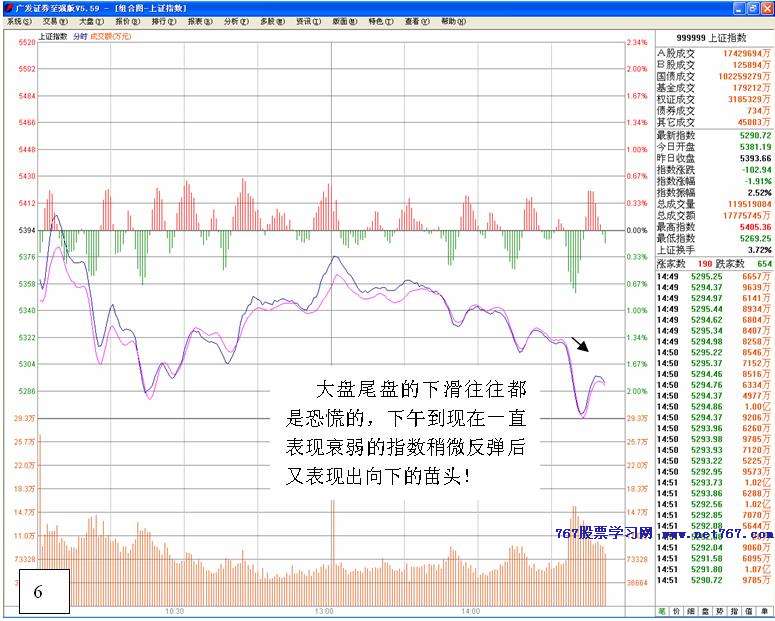This screenshot has width=775, height=621.
Task: Click the tall volume bar at 13:00
Action: 333,553
